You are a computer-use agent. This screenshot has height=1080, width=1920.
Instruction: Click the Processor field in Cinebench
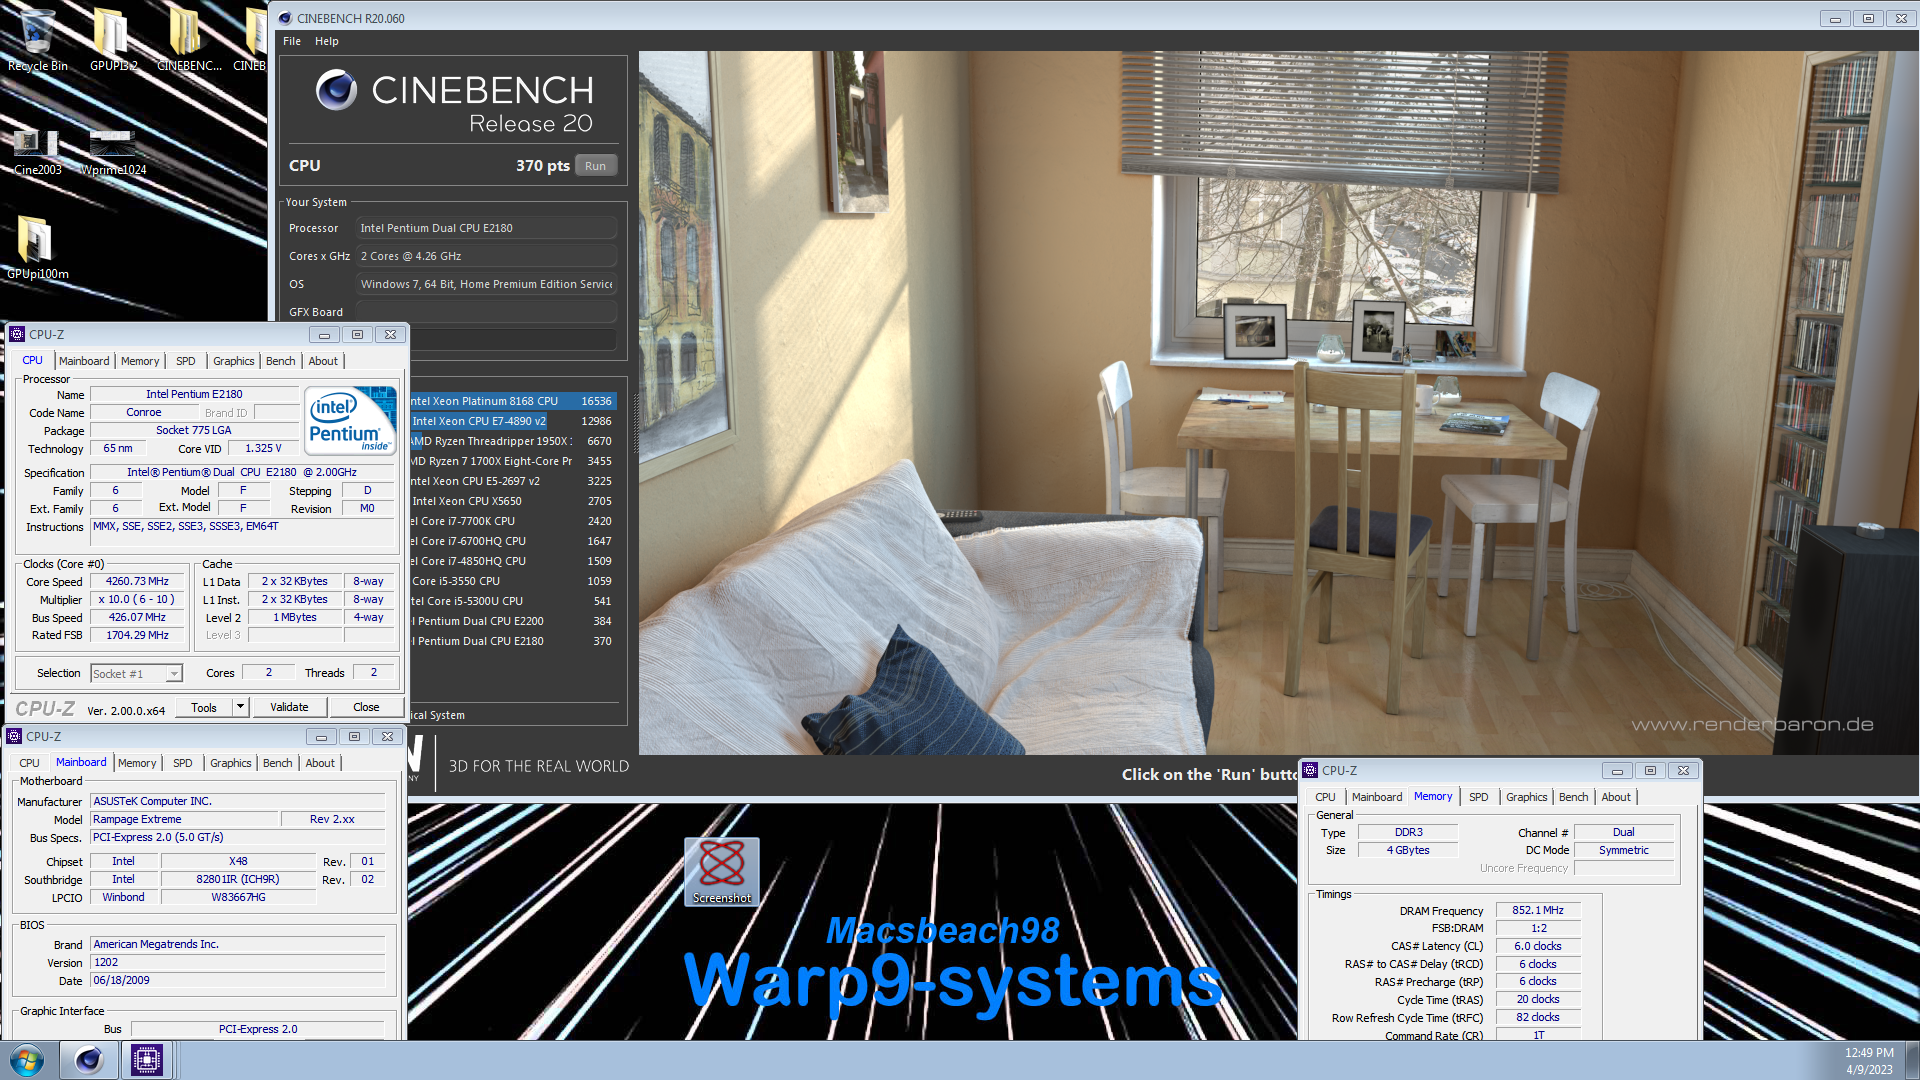point(486,228)
